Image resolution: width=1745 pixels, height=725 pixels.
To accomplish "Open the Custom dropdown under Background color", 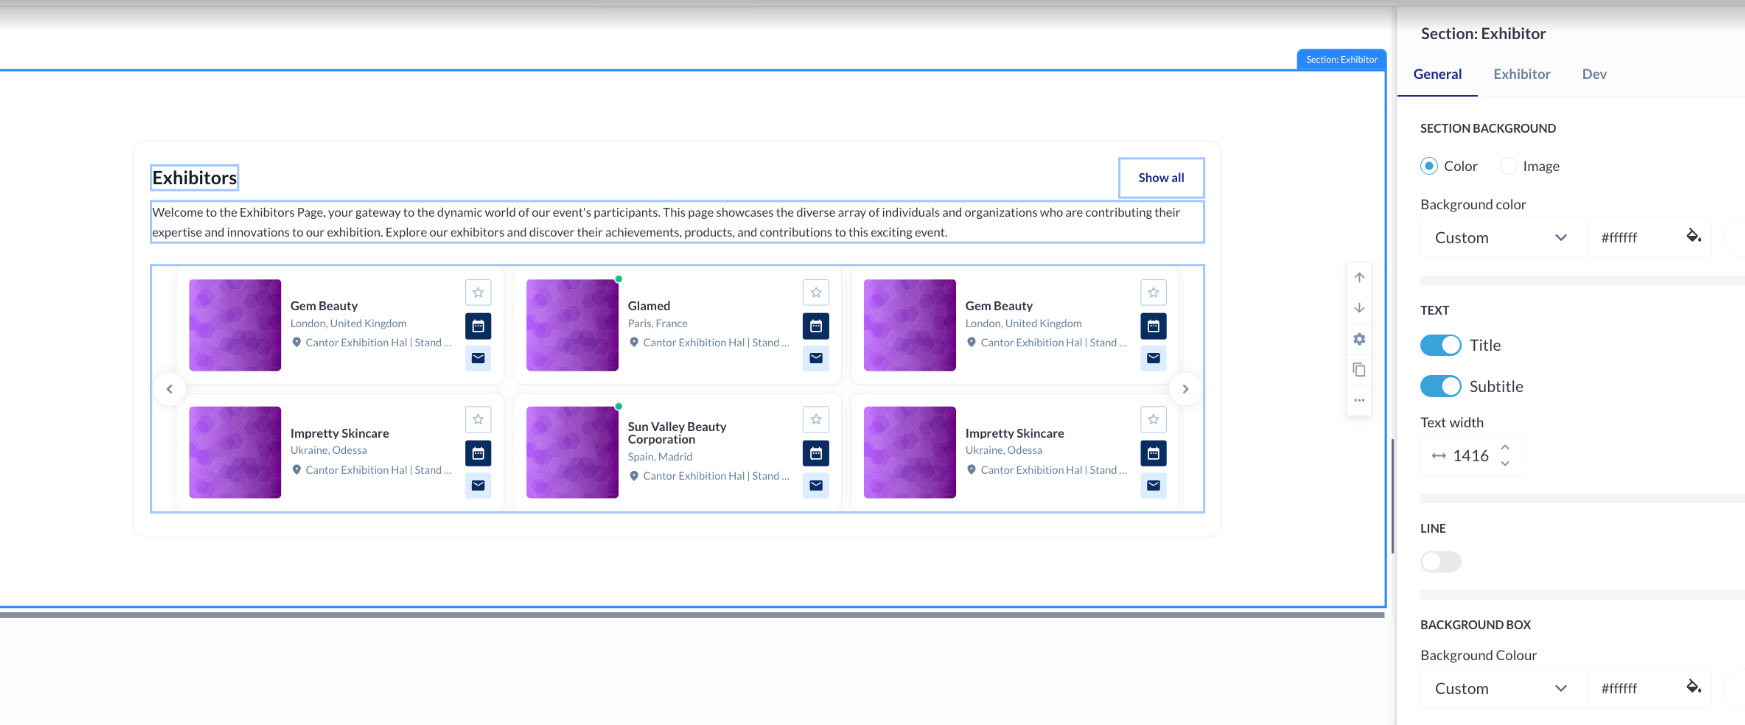I will pos(1502,238).
